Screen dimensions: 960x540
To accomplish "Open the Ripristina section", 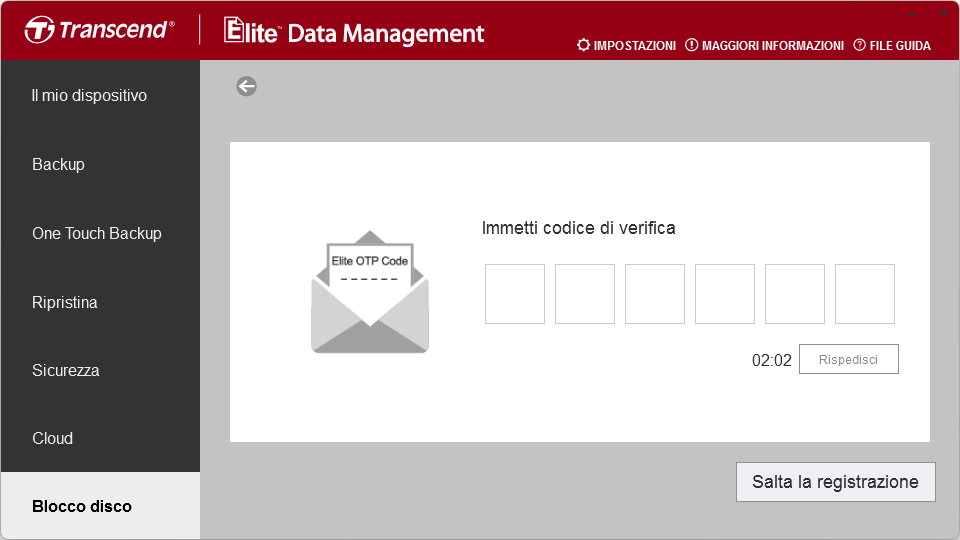I will pyautogui.click(x=100, y=302).
